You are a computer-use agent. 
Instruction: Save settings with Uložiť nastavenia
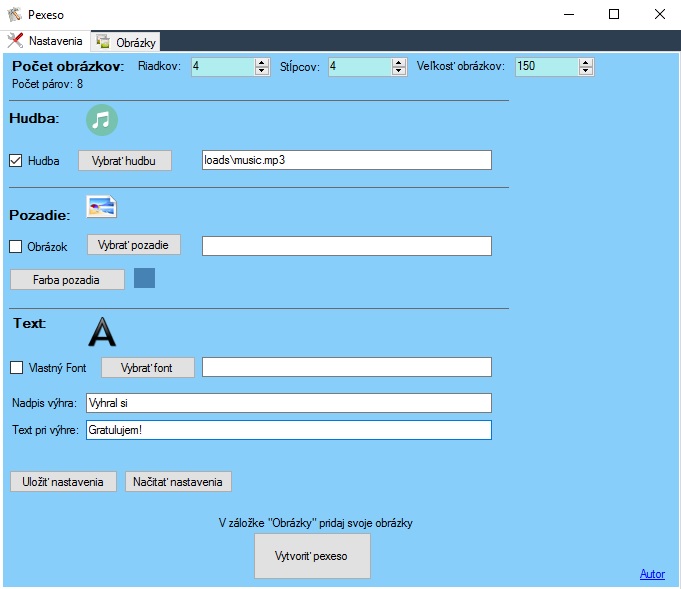point(63,482)
